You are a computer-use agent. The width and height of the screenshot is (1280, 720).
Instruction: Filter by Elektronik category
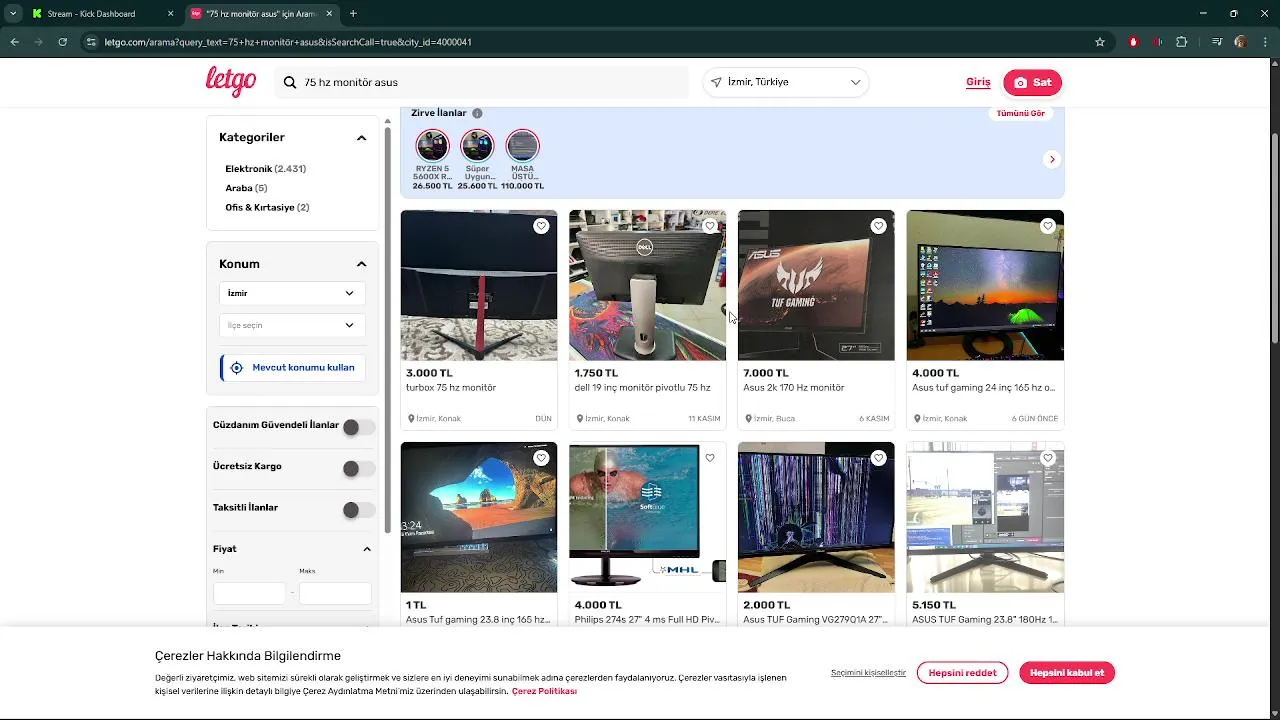point(265,169)
